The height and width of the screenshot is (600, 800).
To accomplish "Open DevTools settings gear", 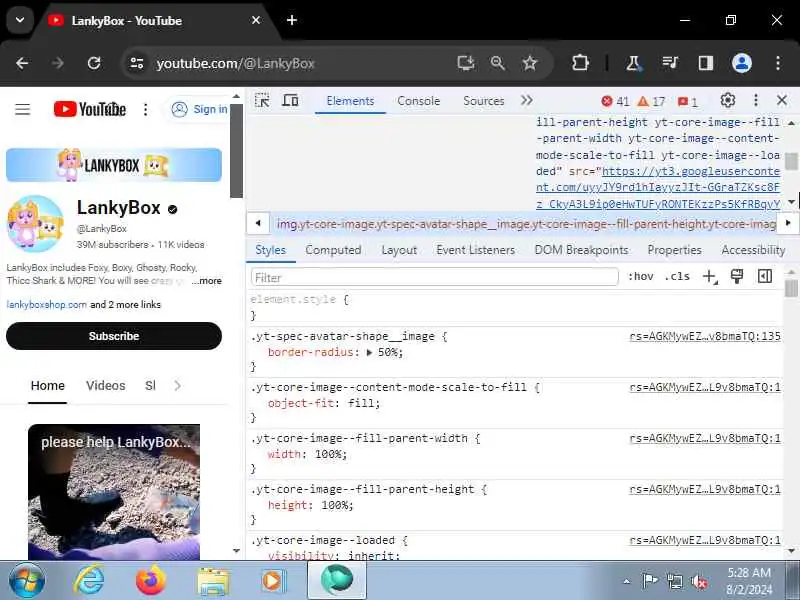I will pos(728,101).
